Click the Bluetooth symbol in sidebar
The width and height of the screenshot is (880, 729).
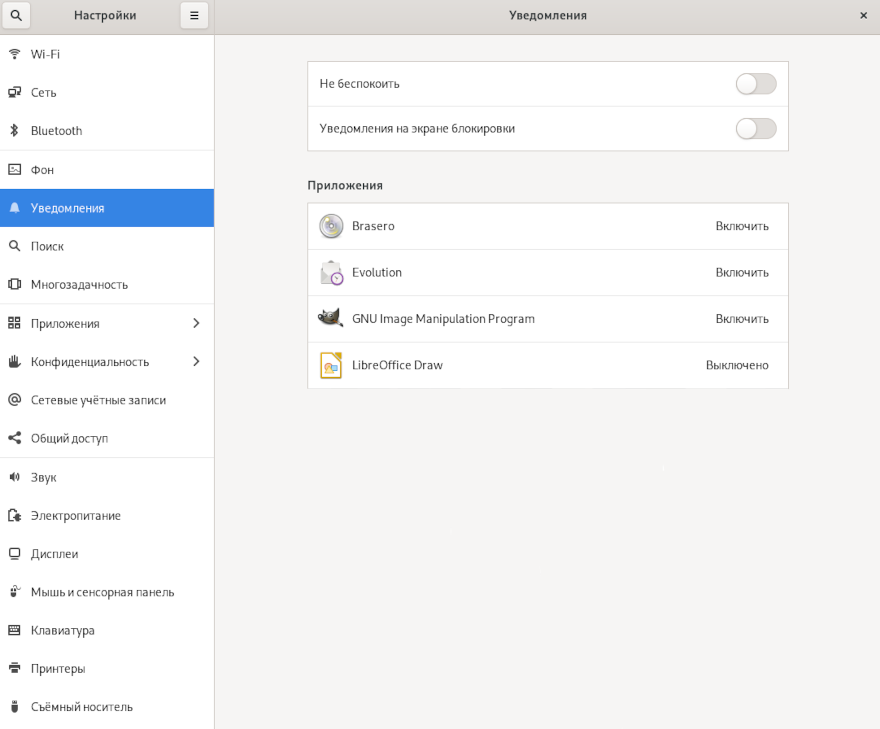click(x=15, y=131)
